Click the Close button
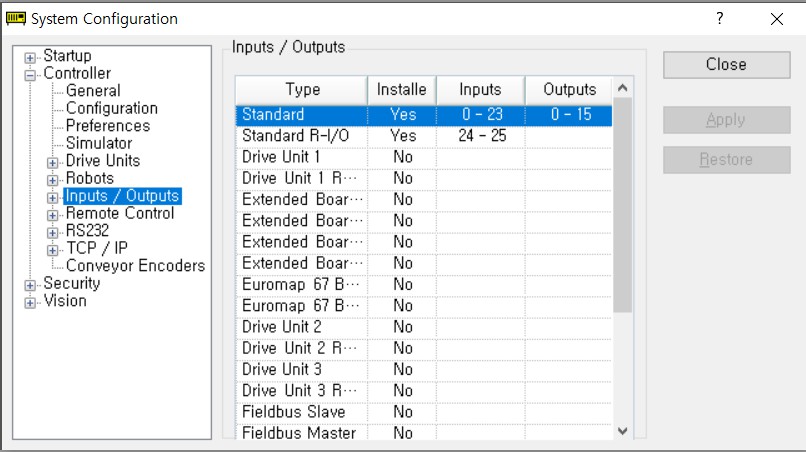Viewport: 806px width, 452px height. click(726, 64)
